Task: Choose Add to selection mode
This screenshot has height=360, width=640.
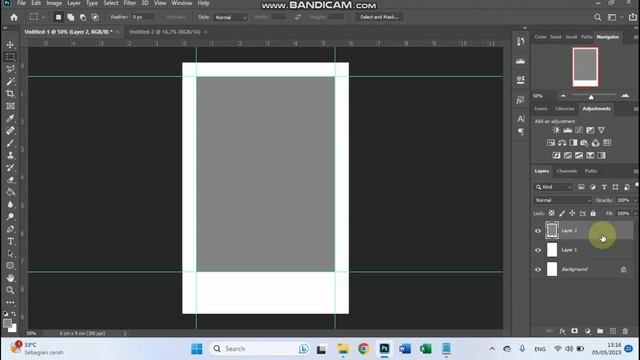Action: click(71, 17)
